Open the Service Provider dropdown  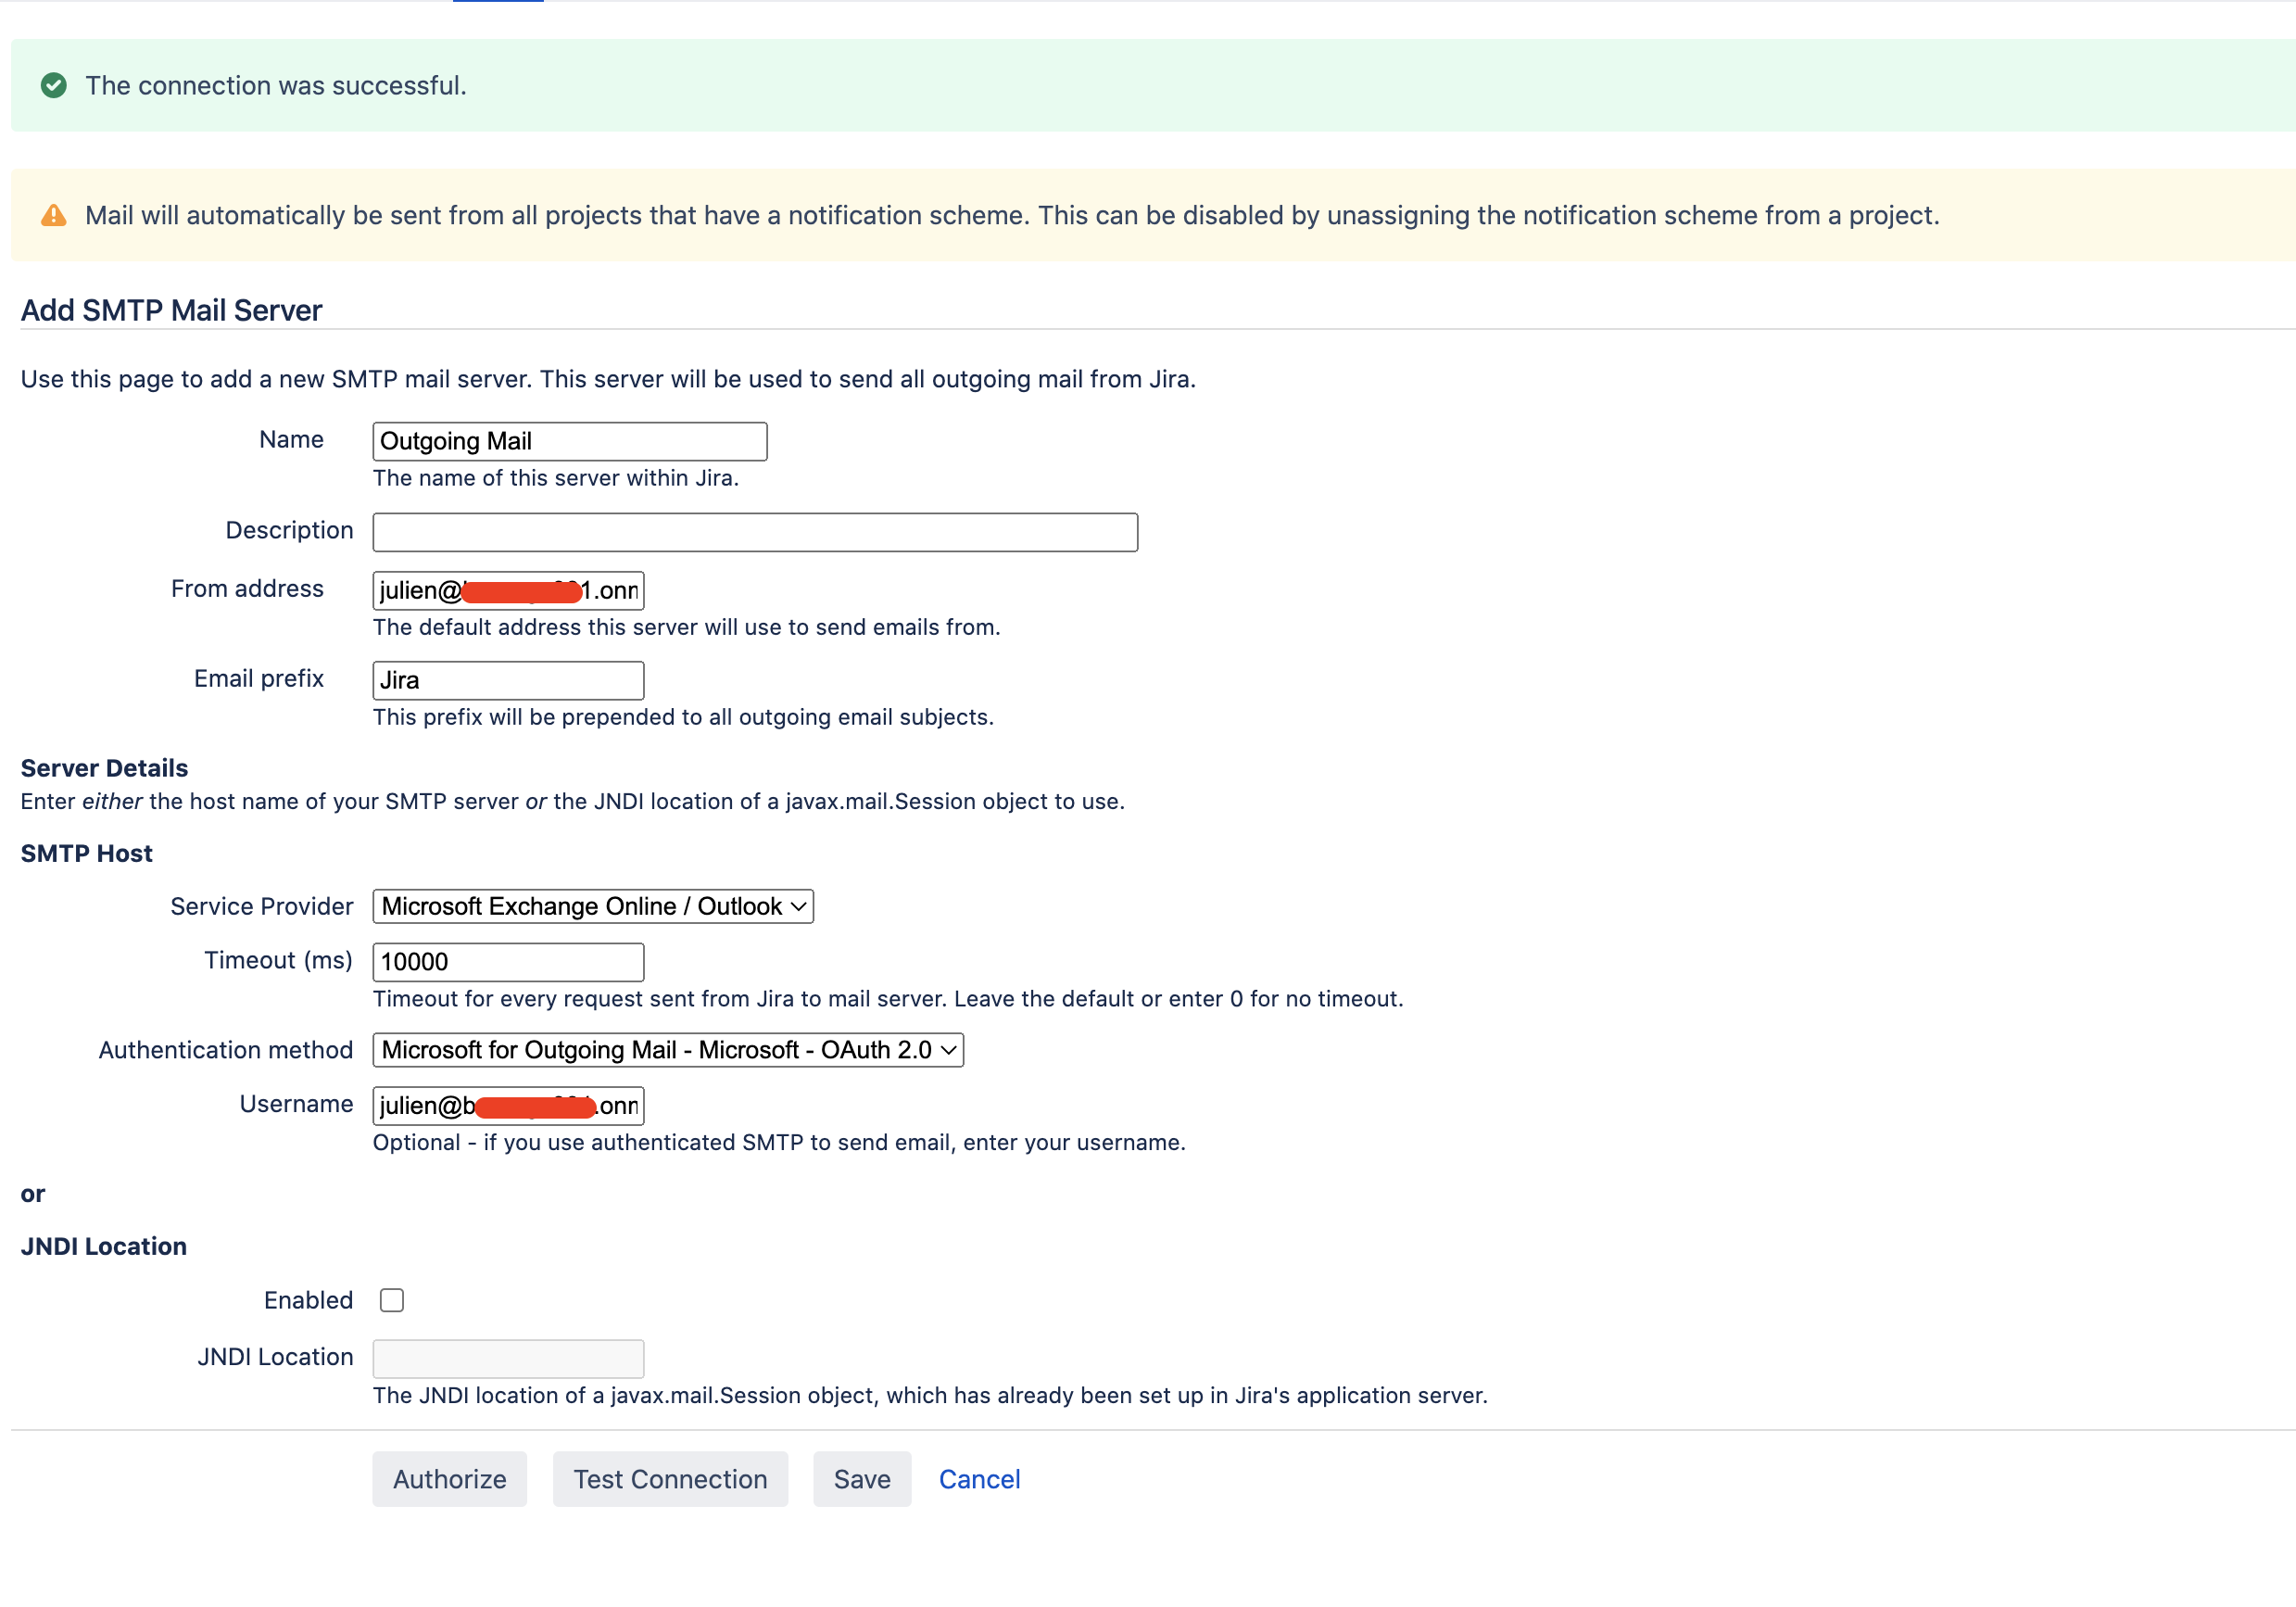593,906
